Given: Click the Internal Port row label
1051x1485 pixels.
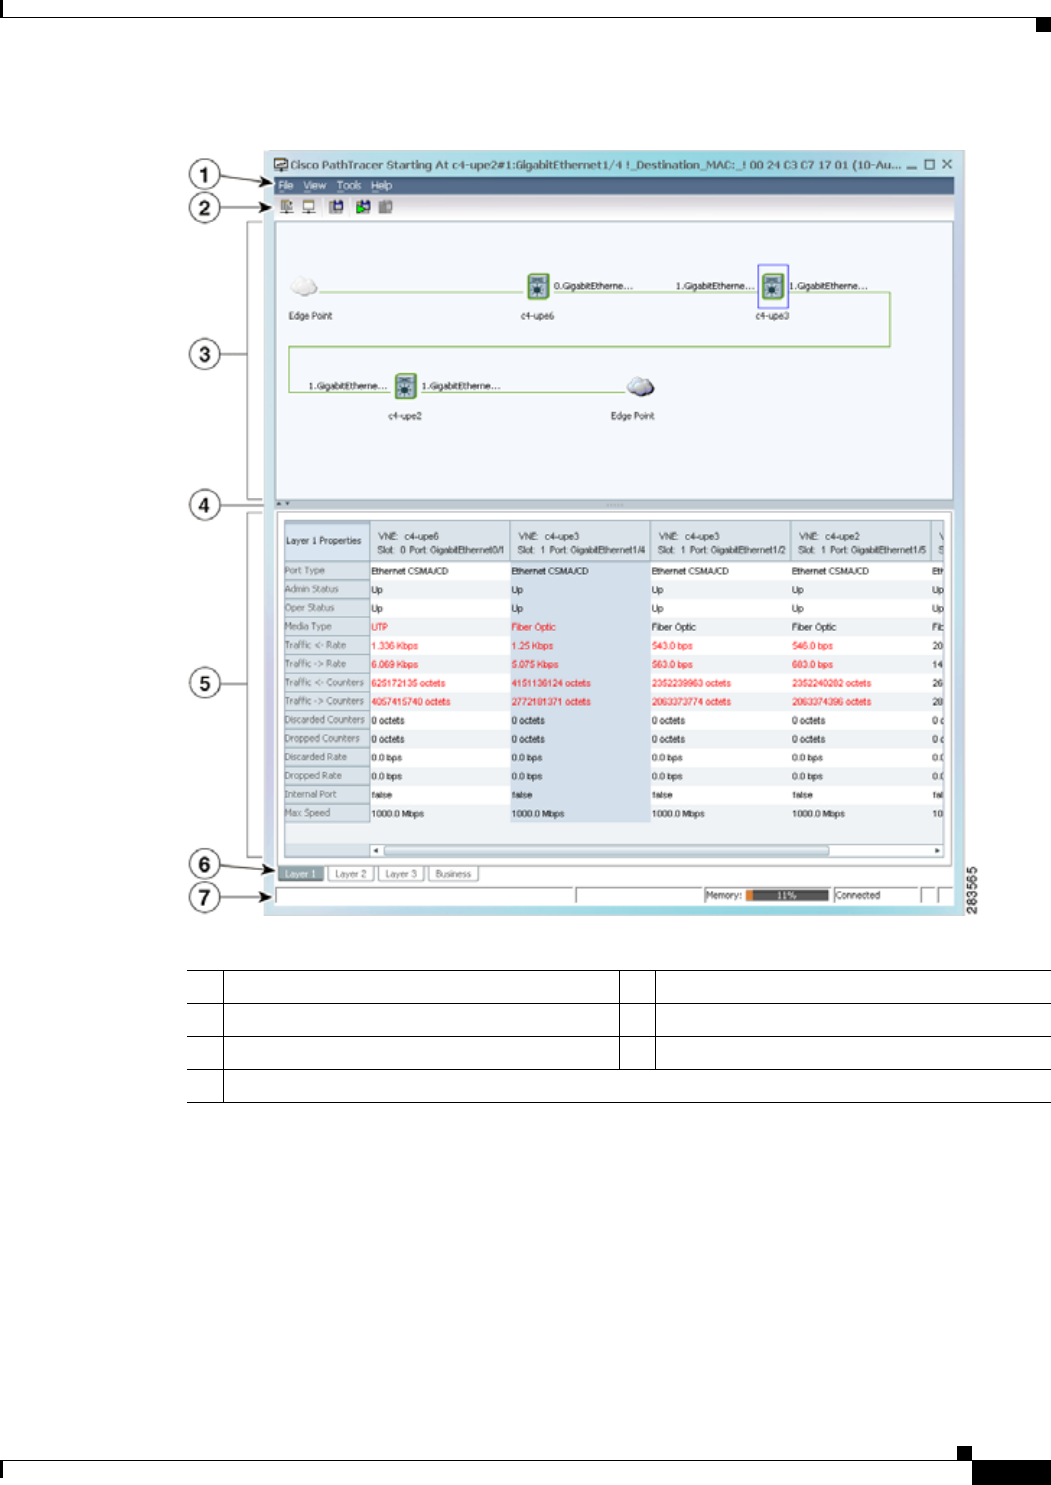Looking at the screenshot, I should (327, 795).
